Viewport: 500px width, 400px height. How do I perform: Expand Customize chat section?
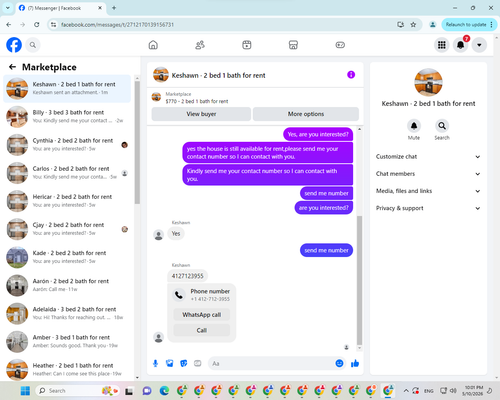pos(428,157)
